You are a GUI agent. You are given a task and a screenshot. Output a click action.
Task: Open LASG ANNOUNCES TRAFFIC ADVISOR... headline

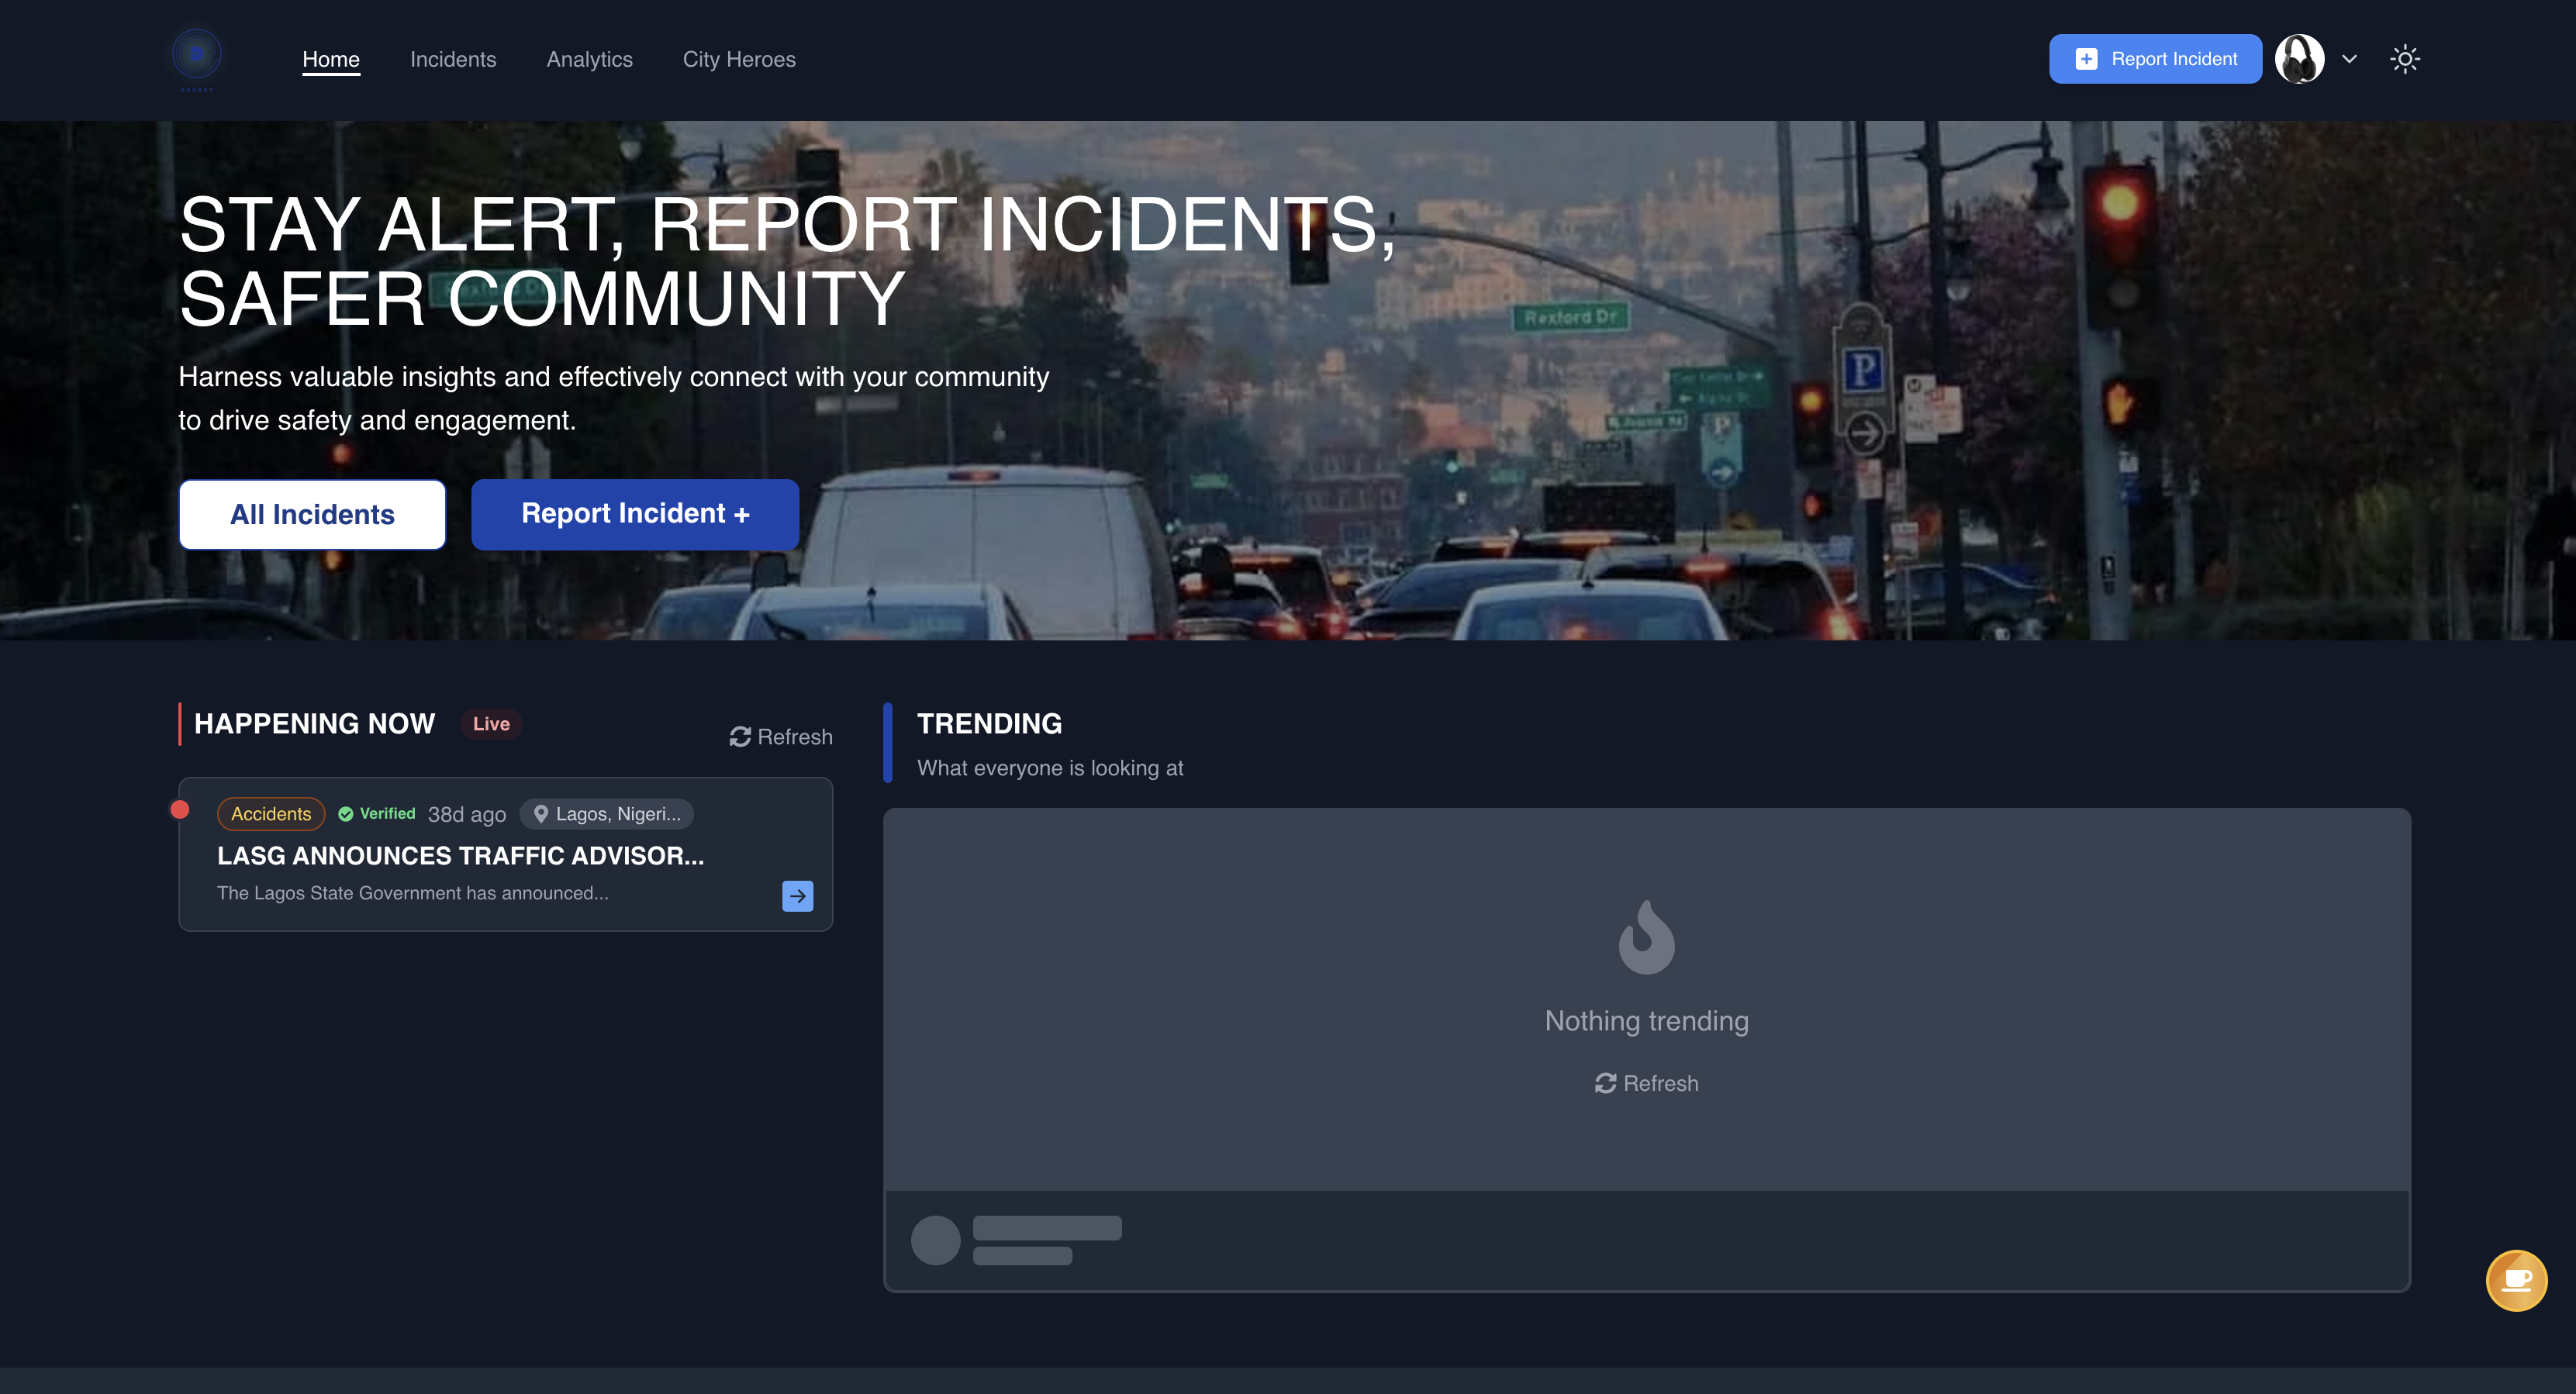pos(461,856)
